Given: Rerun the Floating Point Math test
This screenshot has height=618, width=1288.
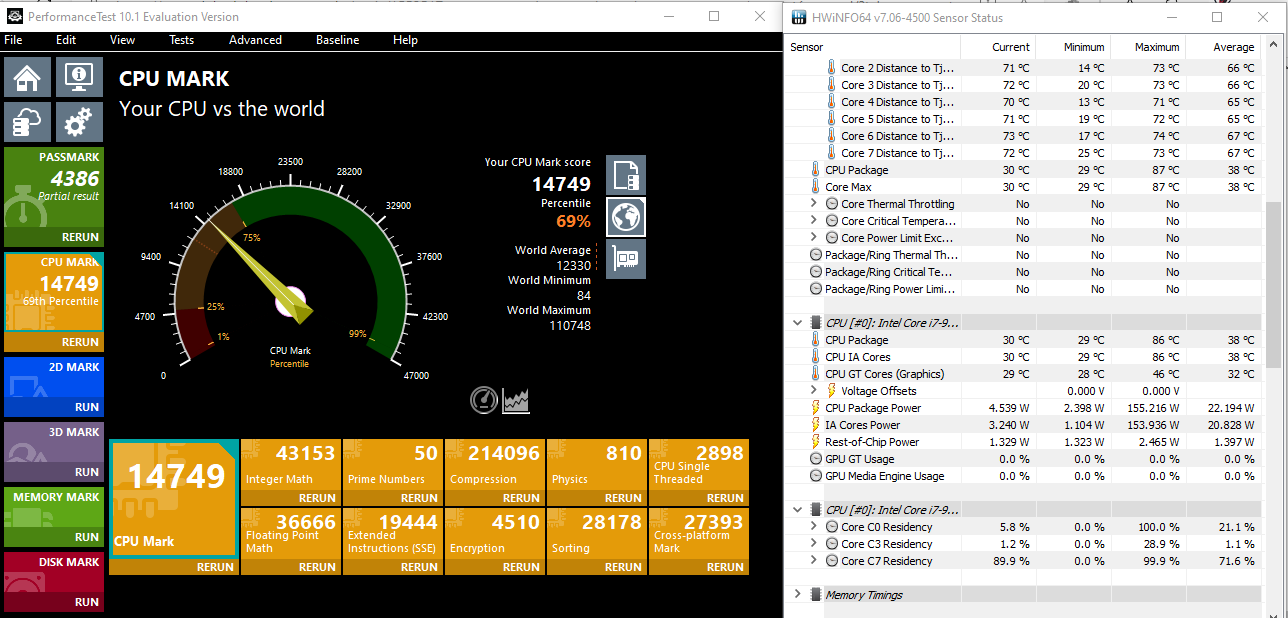Looking at the screenshot, I should (x=317, y=567).
